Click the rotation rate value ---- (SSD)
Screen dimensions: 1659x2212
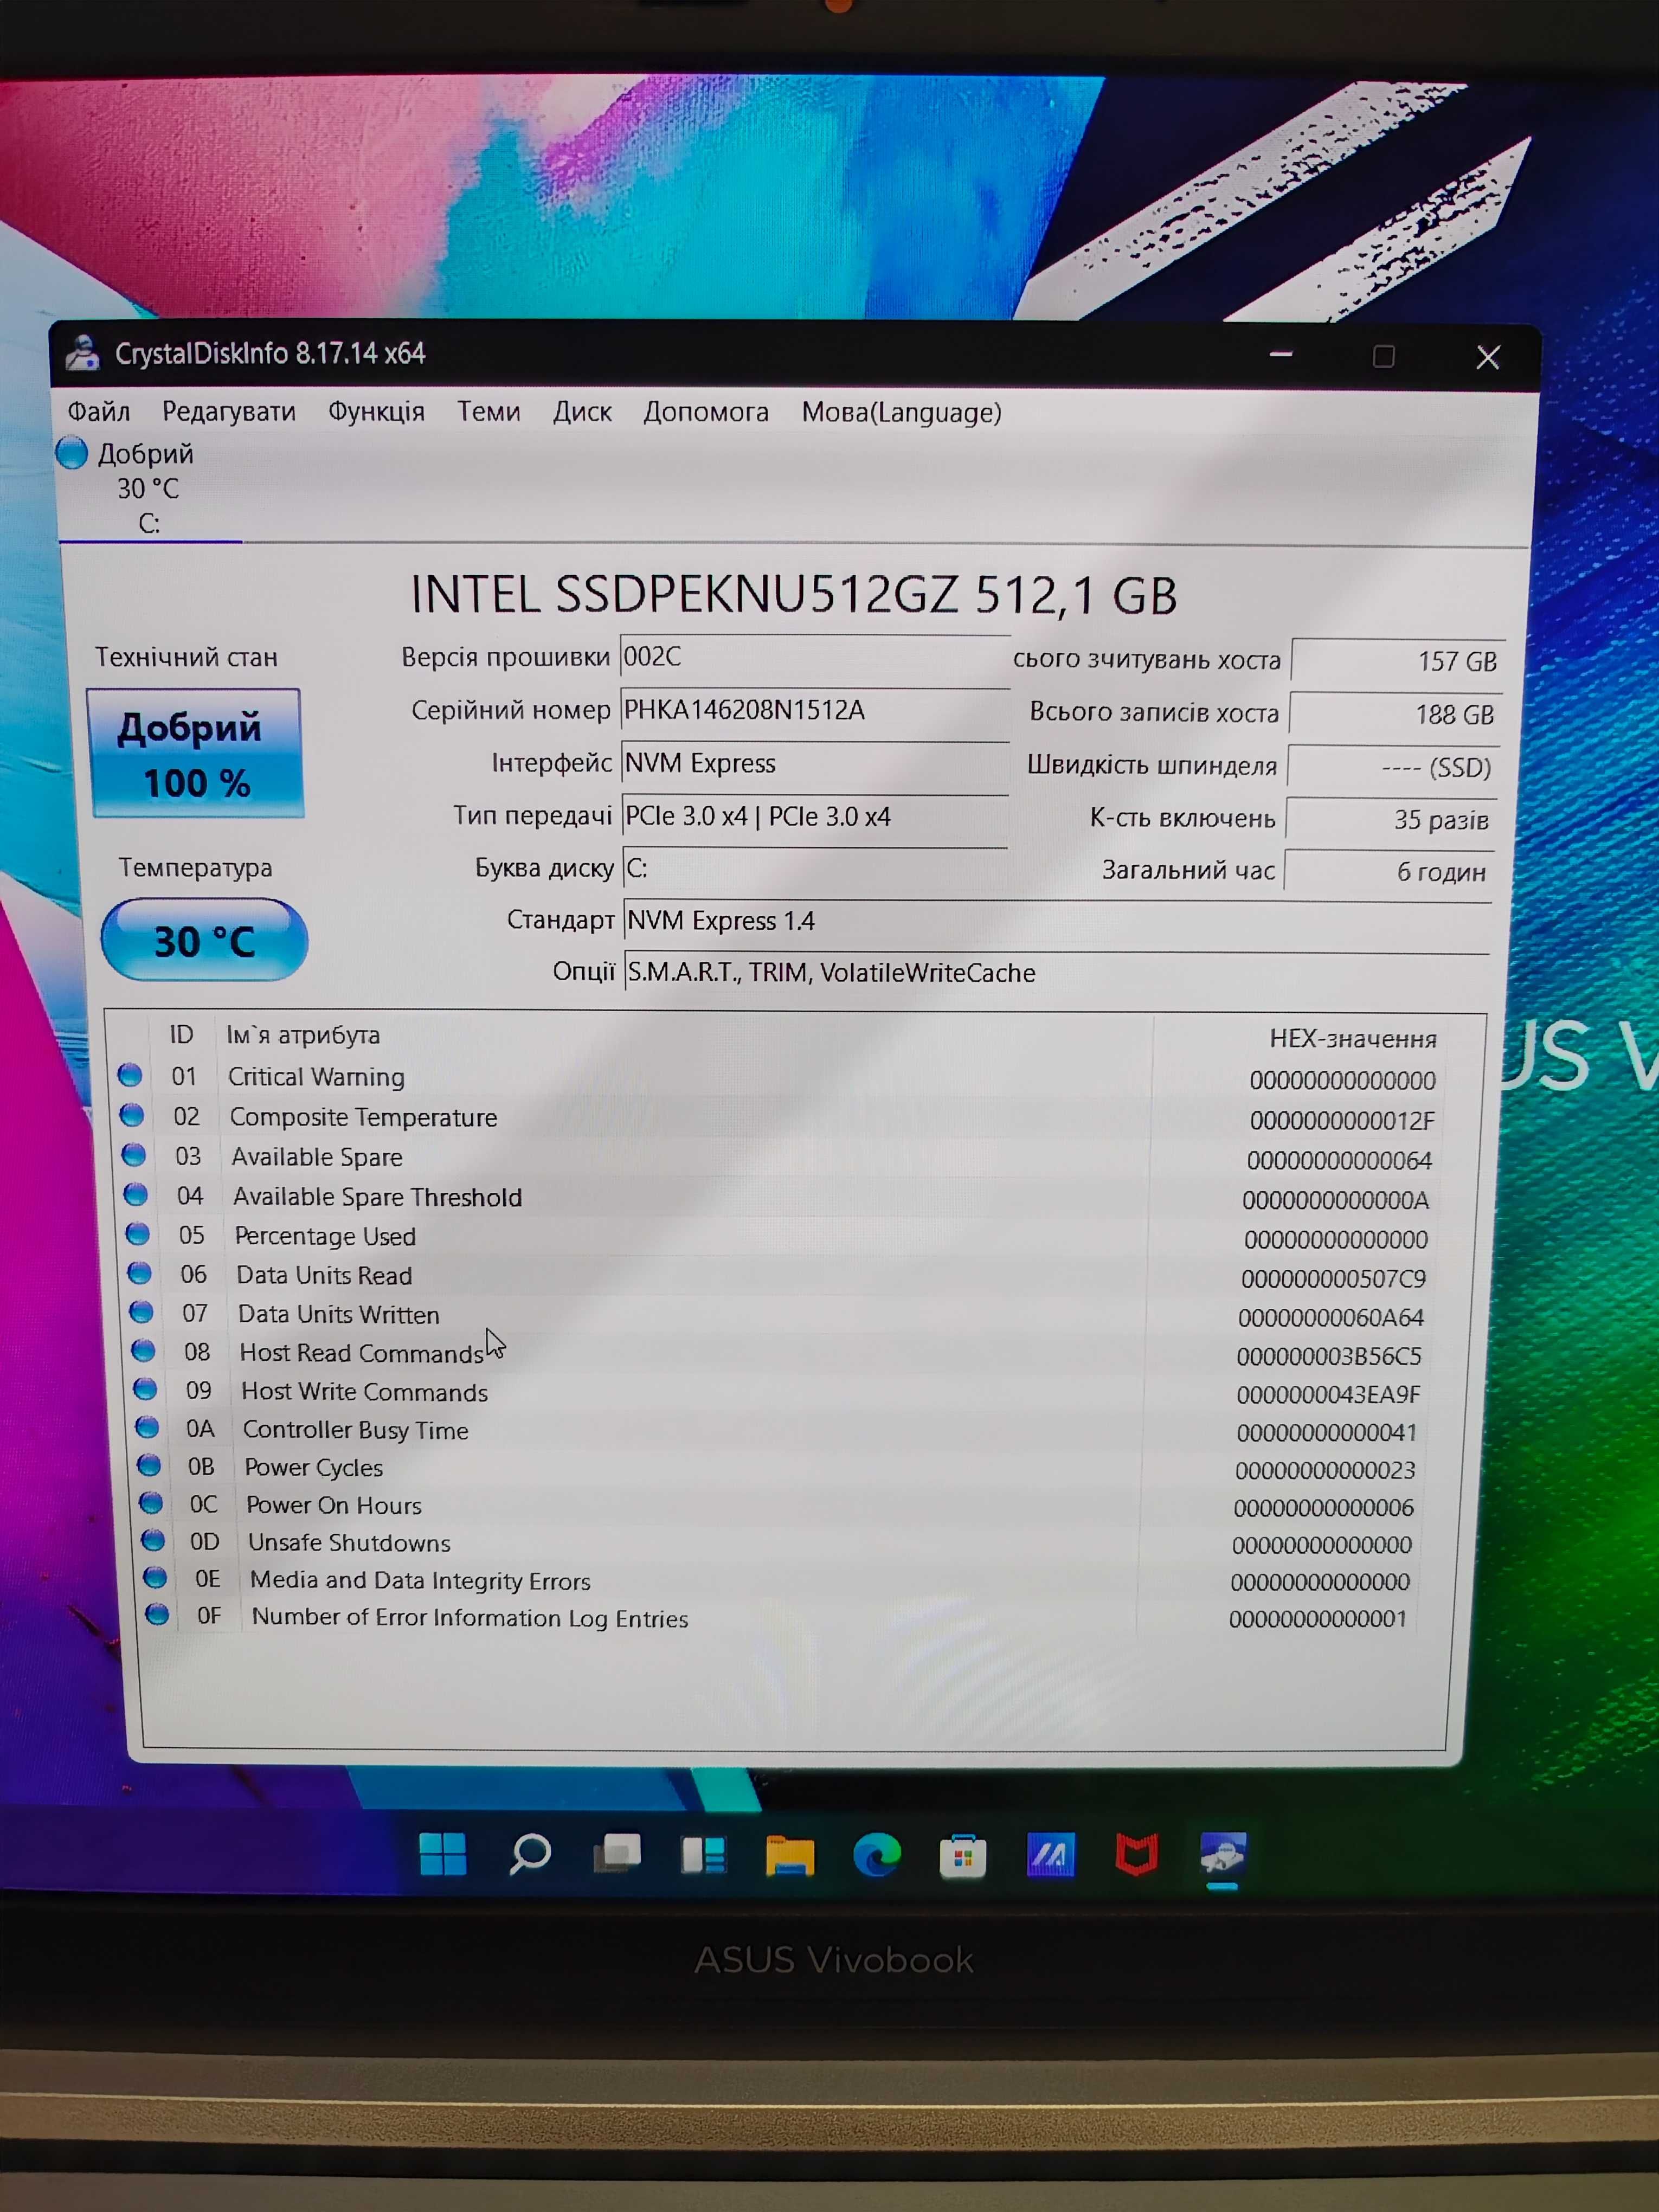point(1394,767)
